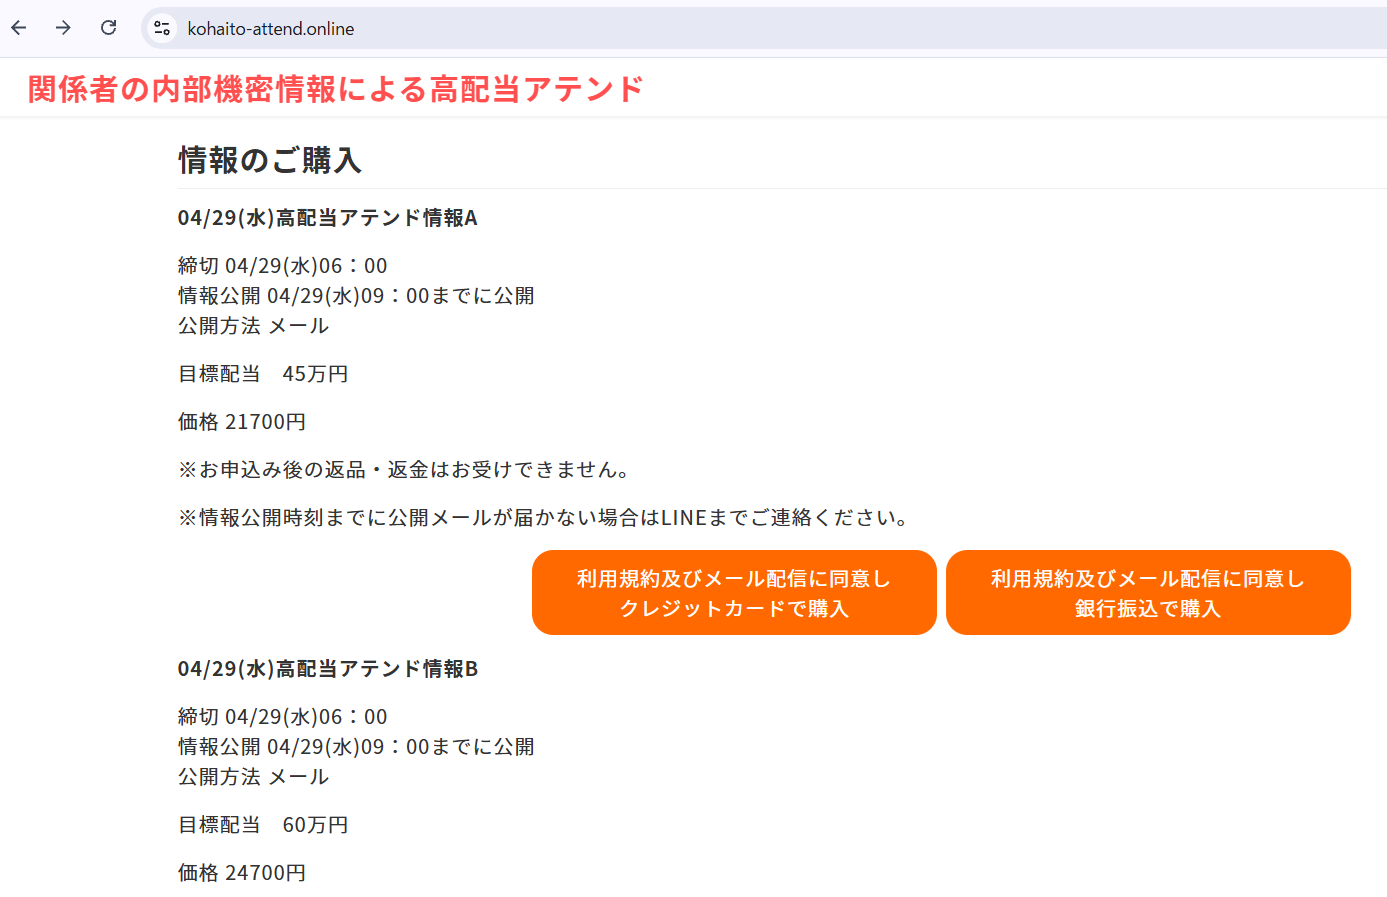This screenshot has width=1387, height=897.
Task: Select the 情報のご購入 heading
Action: (x=270, y=160)
